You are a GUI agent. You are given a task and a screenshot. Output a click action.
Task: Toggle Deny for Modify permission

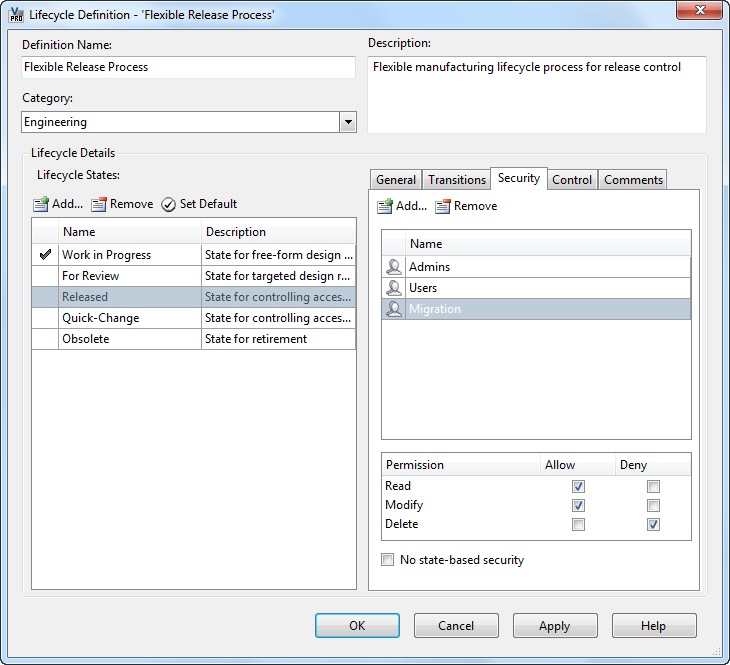653,505
